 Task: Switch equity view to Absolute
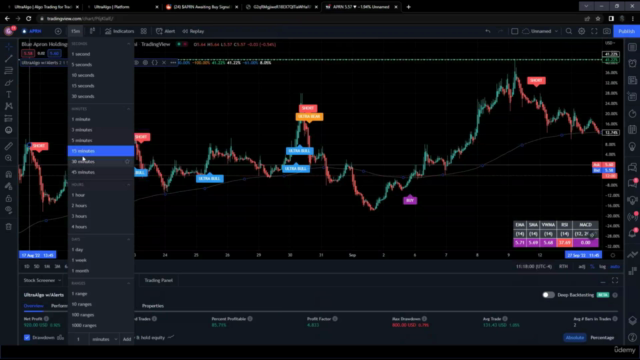pyautogui.click(x=575, y=338)
